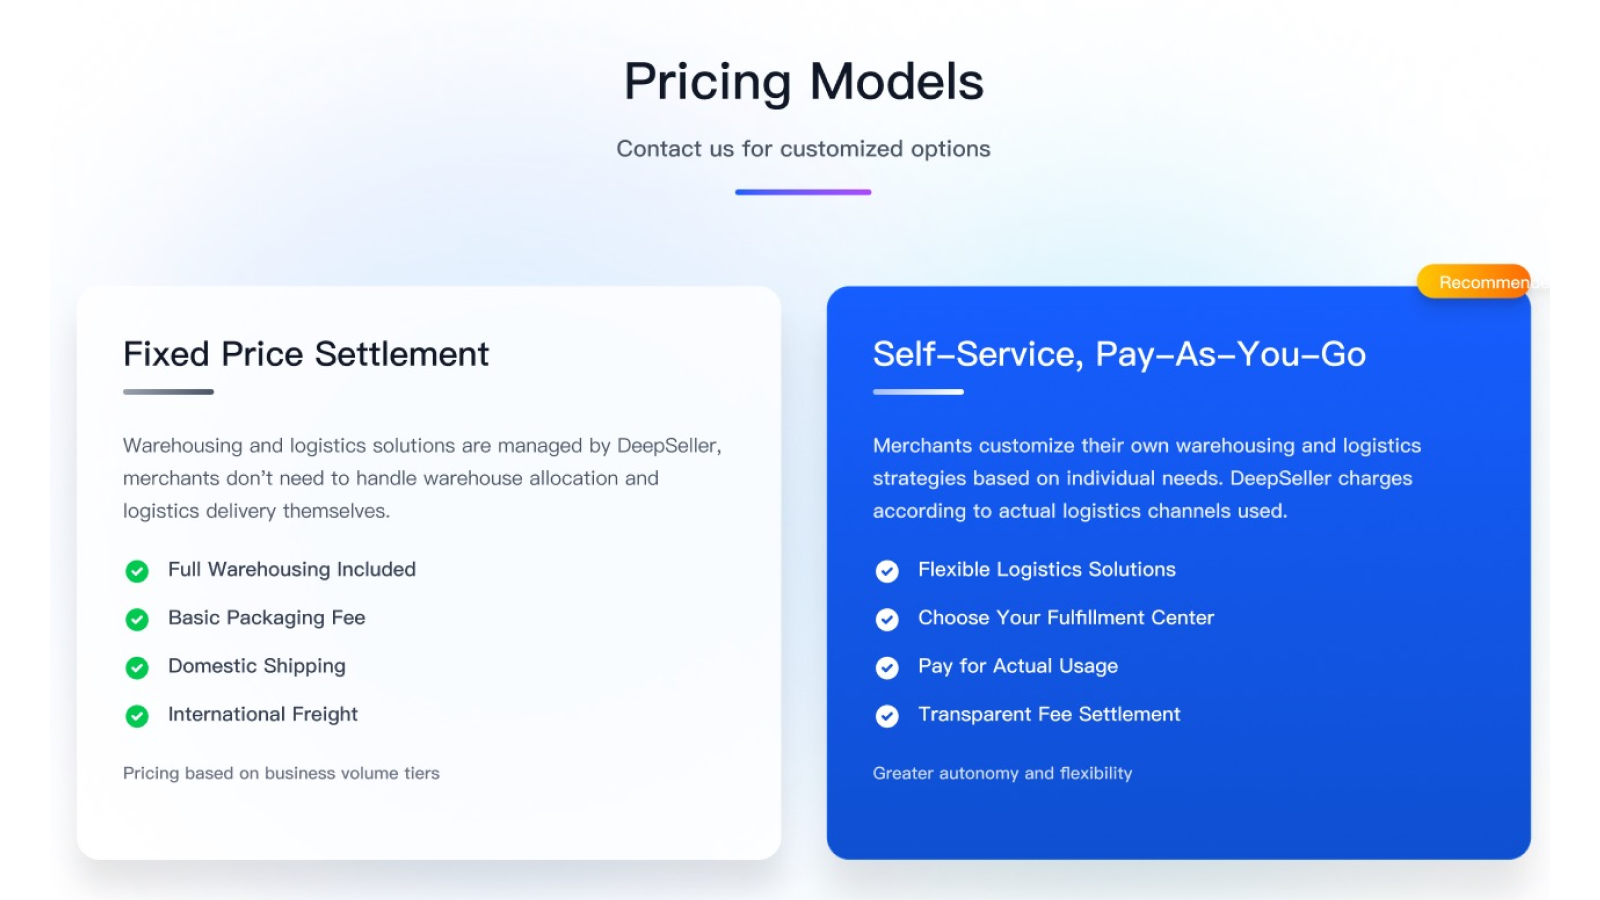Click white checkmark beside Flexible Logistics Solutions

tap(887, 571)
